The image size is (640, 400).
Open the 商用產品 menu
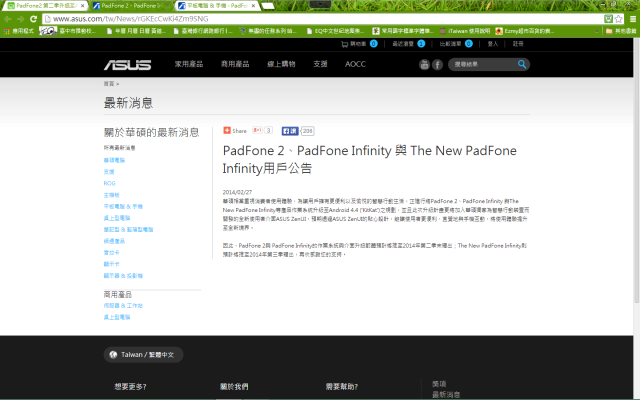click(235, 64)
